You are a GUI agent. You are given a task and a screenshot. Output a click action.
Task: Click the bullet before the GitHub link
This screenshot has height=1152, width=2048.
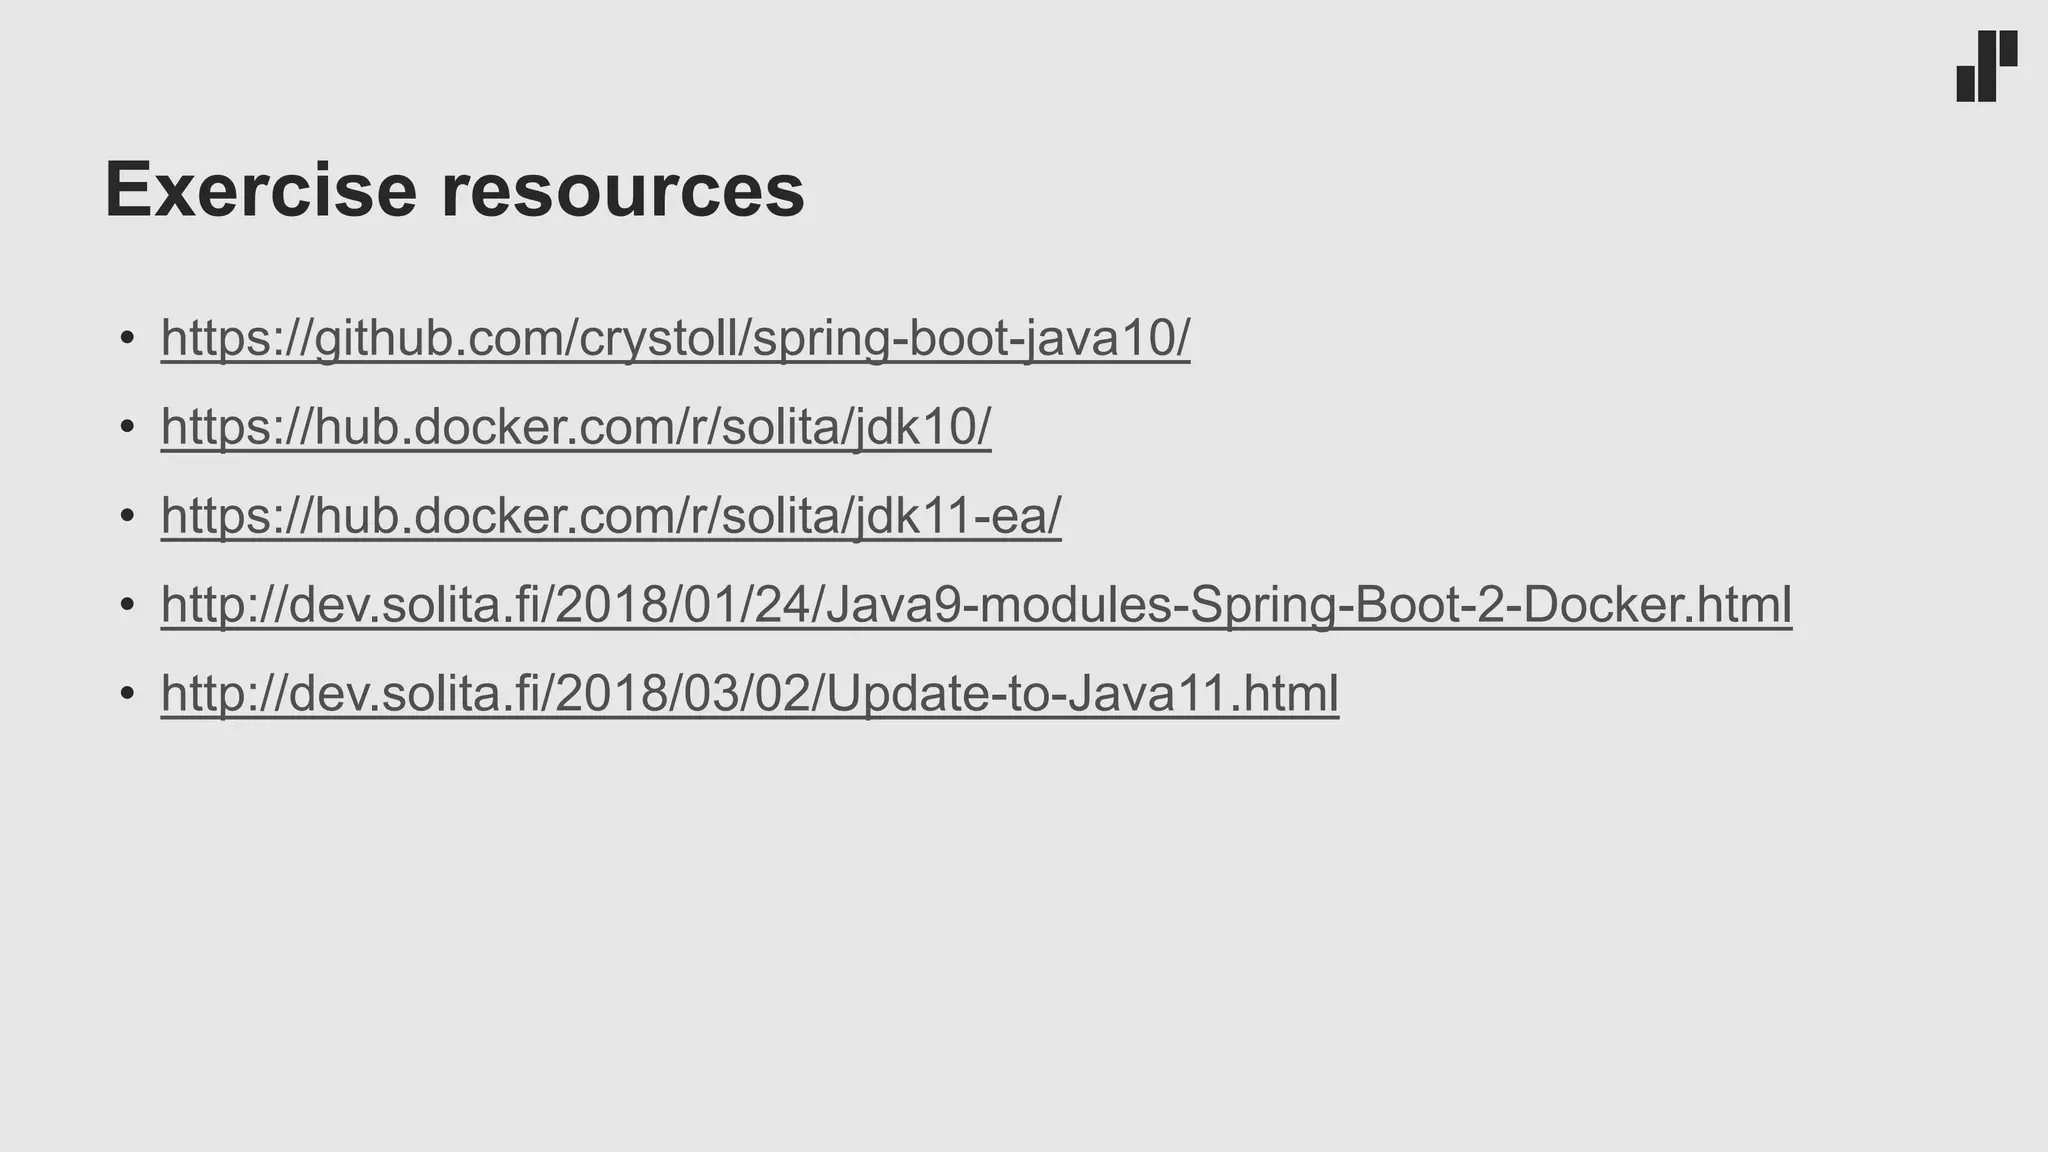127,339
